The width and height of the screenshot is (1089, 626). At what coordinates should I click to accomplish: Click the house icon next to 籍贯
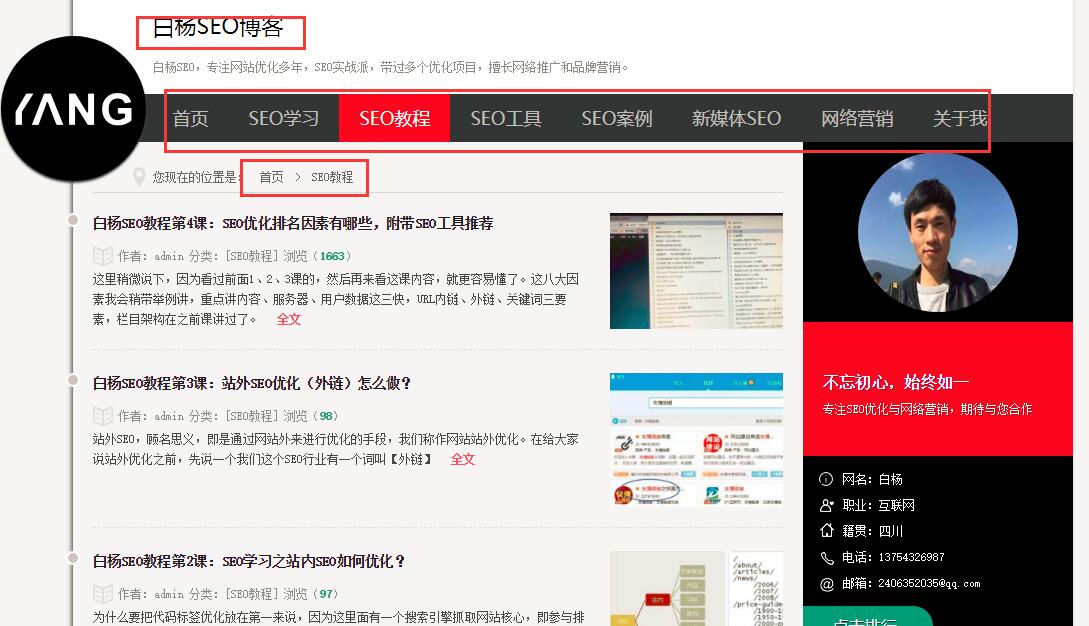pos(826,531)
